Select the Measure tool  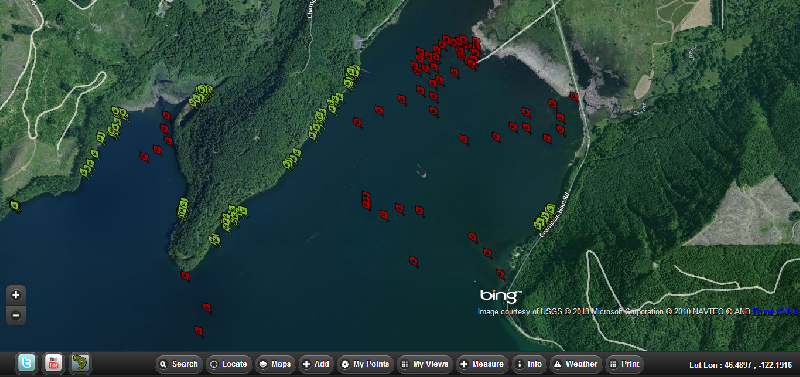click(x=482, y=364)
